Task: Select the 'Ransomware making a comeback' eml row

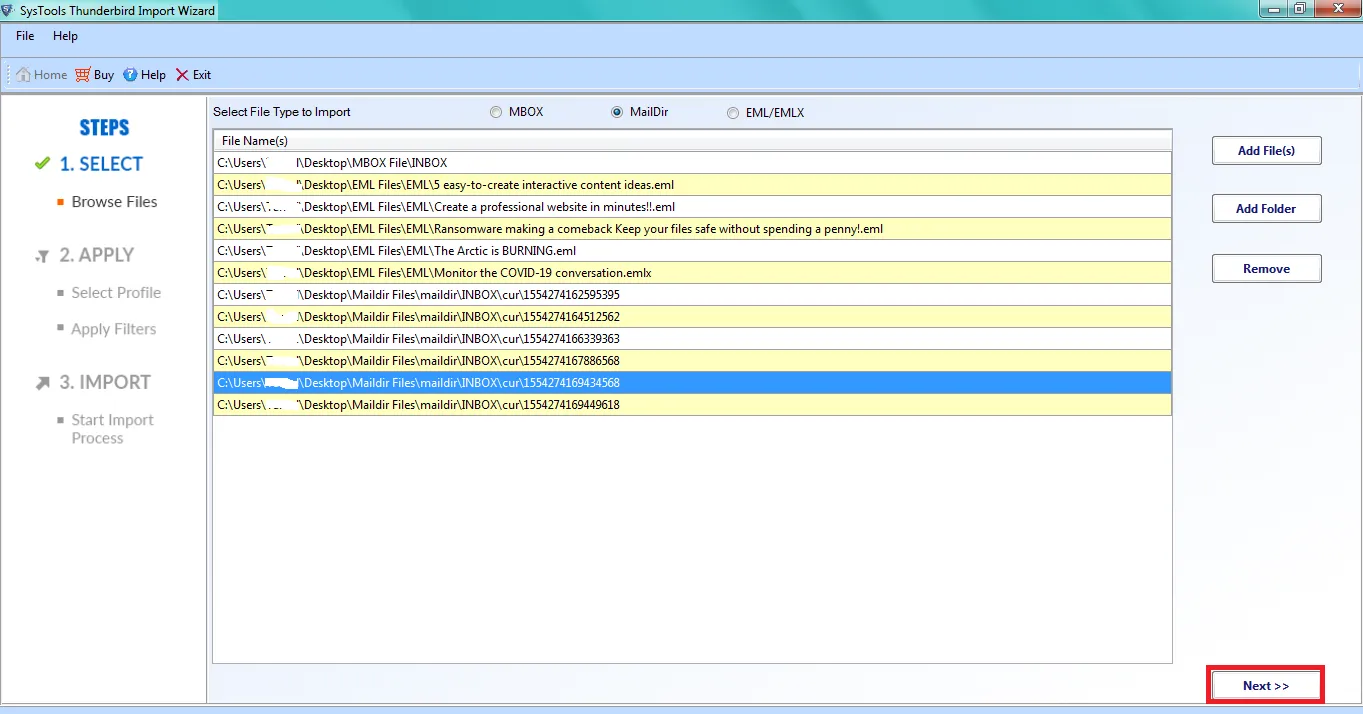Action: [x=692, y=229]
